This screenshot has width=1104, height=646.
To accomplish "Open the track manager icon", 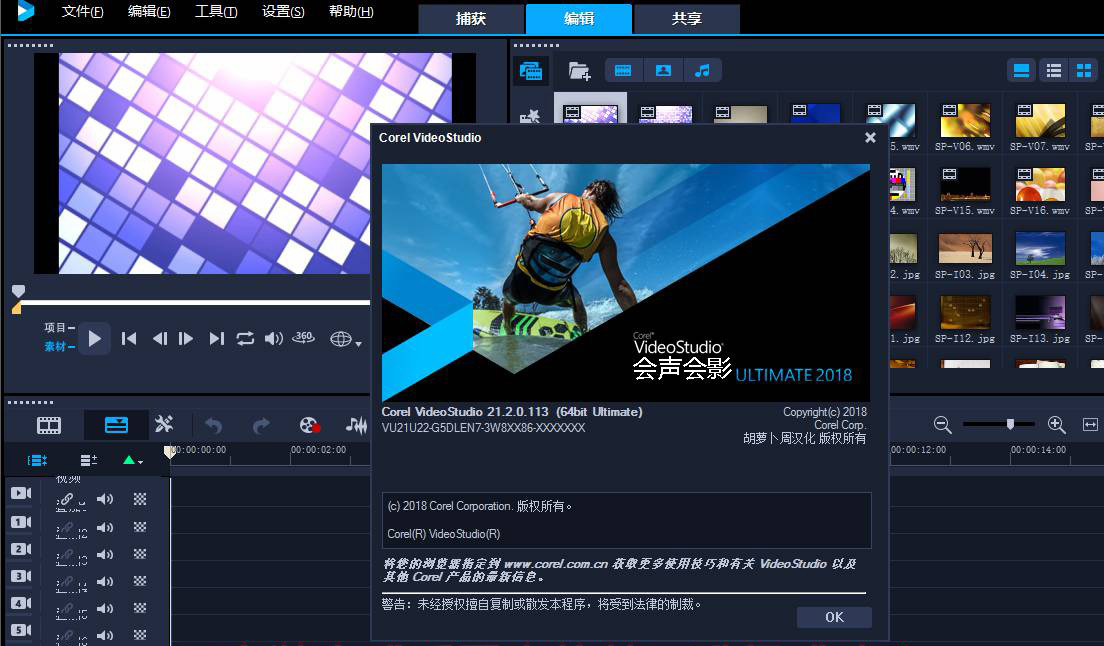I will pyautogui.click(x=89, y=460).
